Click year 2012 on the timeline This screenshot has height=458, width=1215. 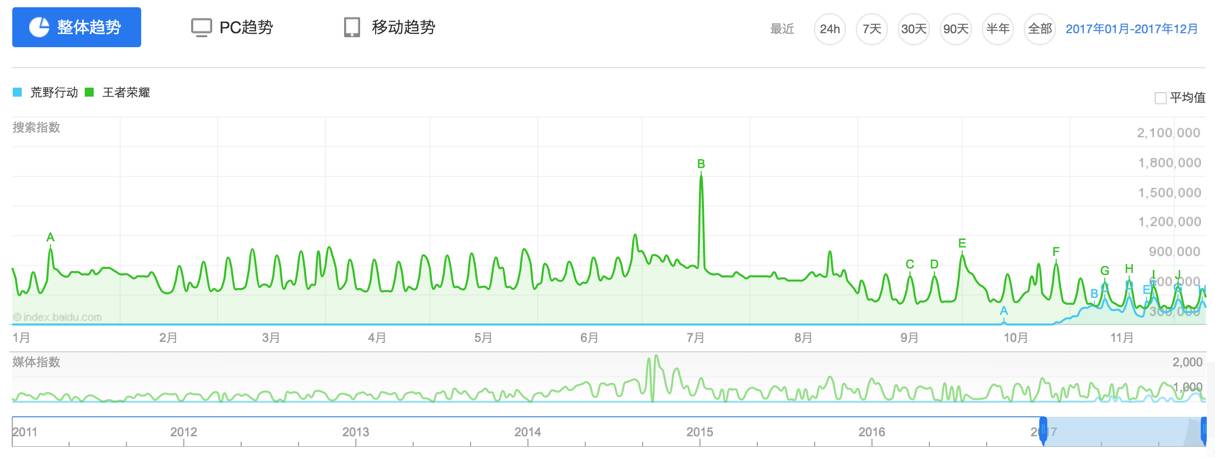[x=183, y=432]
